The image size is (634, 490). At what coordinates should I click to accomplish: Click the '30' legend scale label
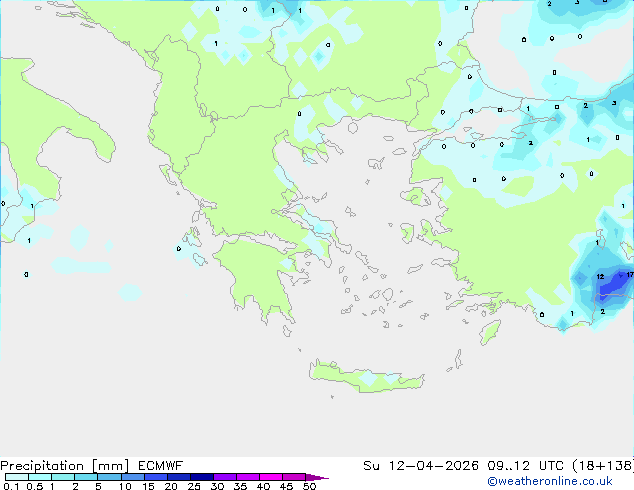point(217,486)
